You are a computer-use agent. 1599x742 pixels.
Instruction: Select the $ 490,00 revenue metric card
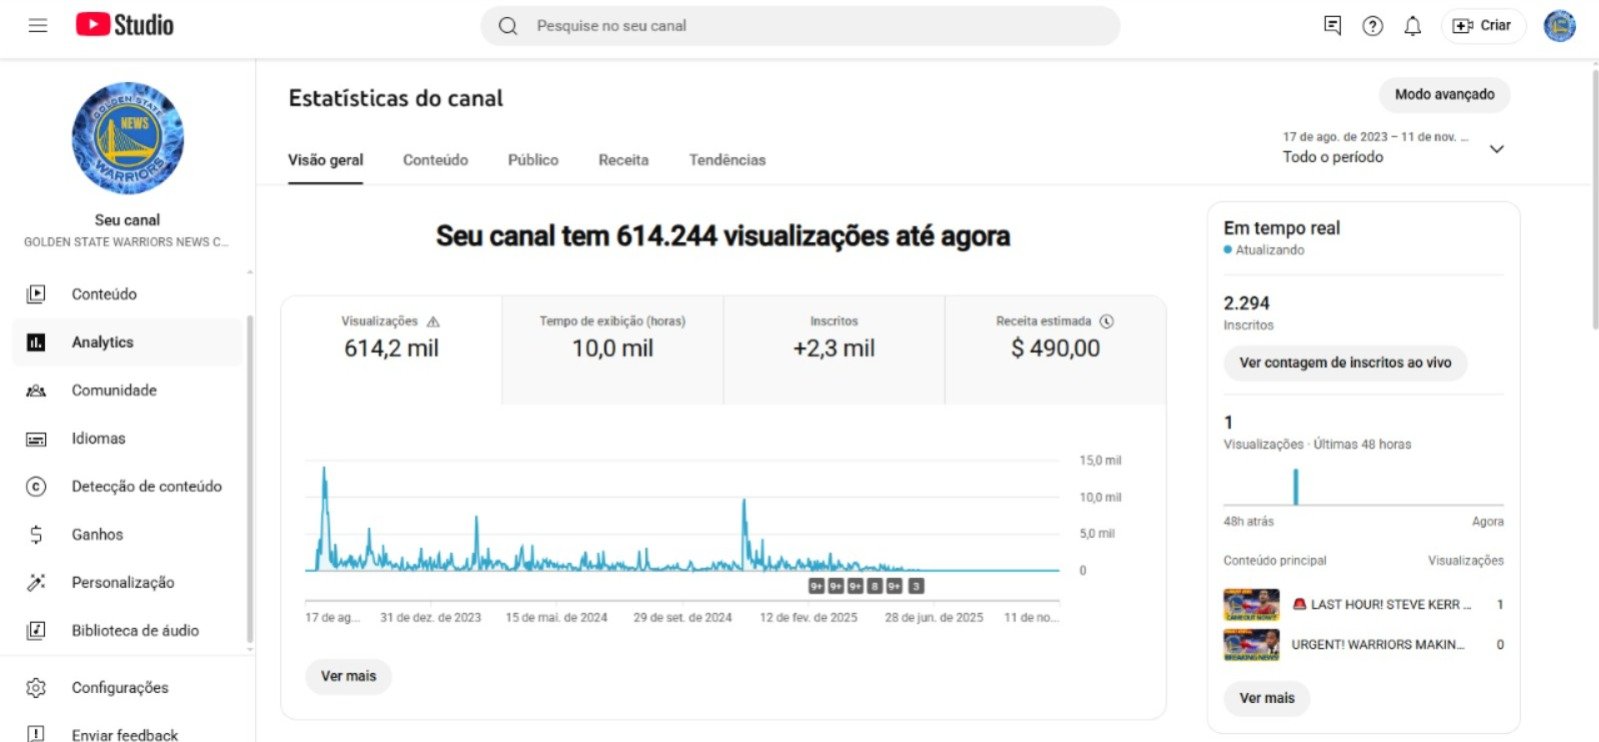[1055, 349]
